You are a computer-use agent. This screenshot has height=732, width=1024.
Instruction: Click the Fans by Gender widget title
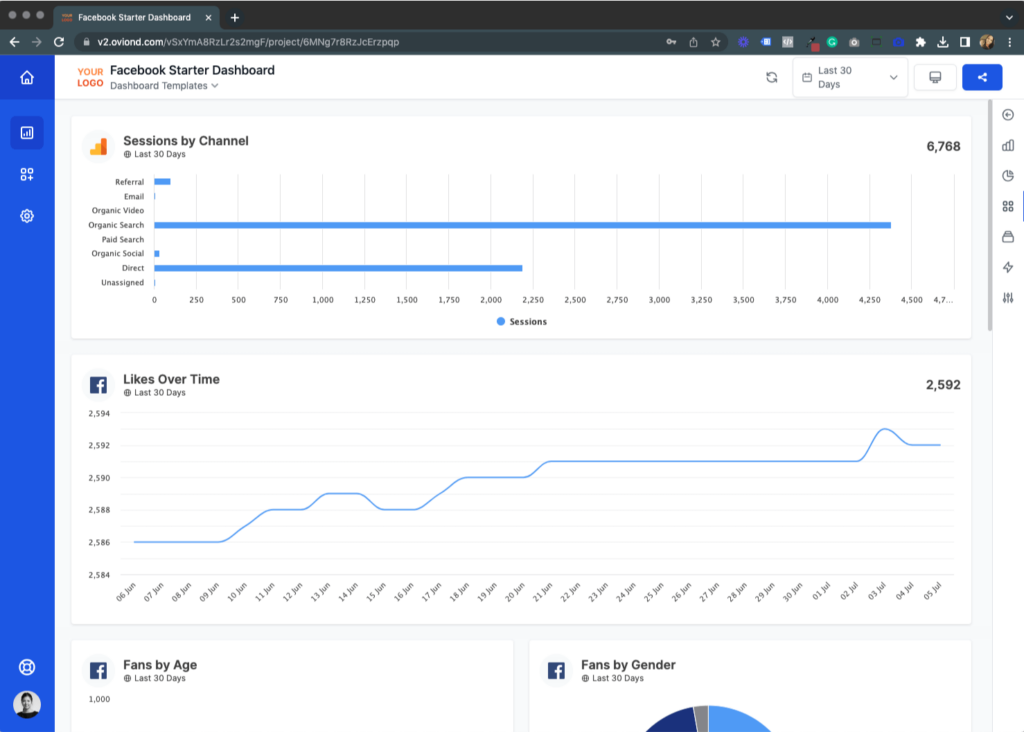[628, 665]
